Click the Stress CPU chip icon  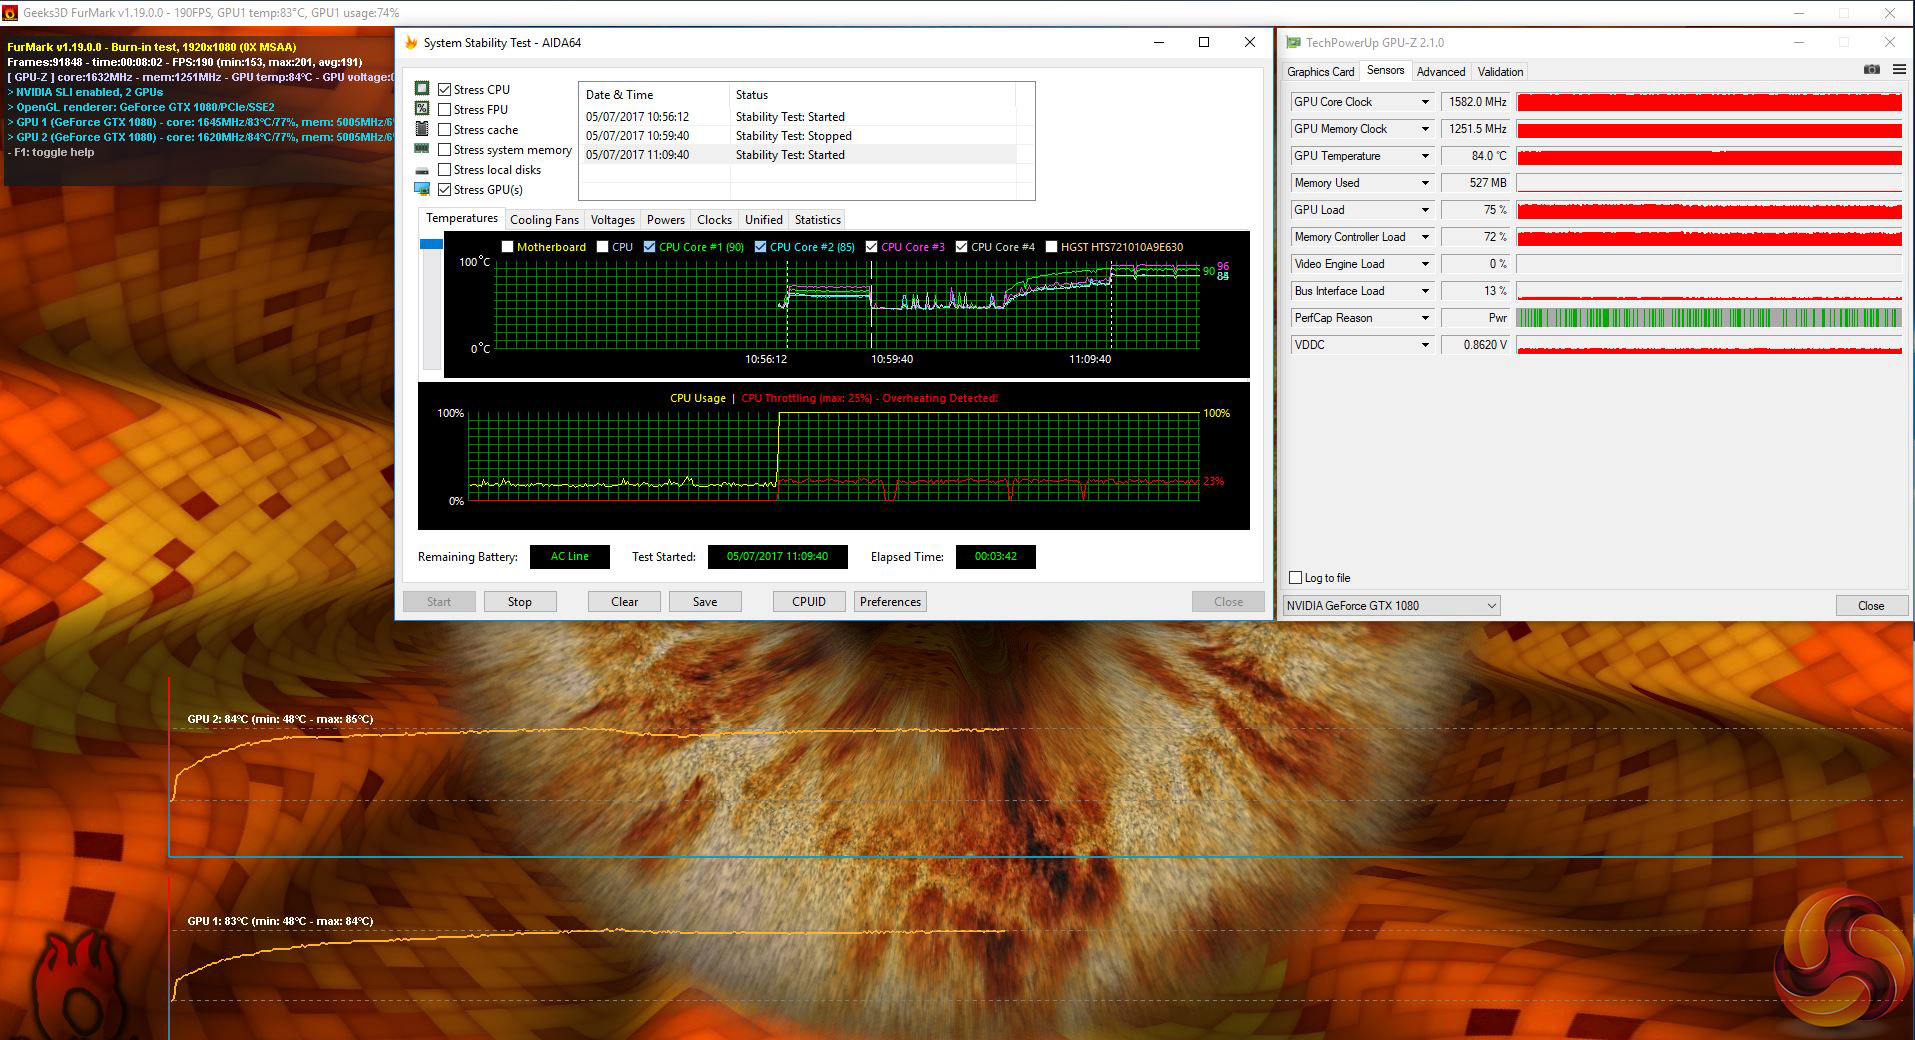[422, 89]
